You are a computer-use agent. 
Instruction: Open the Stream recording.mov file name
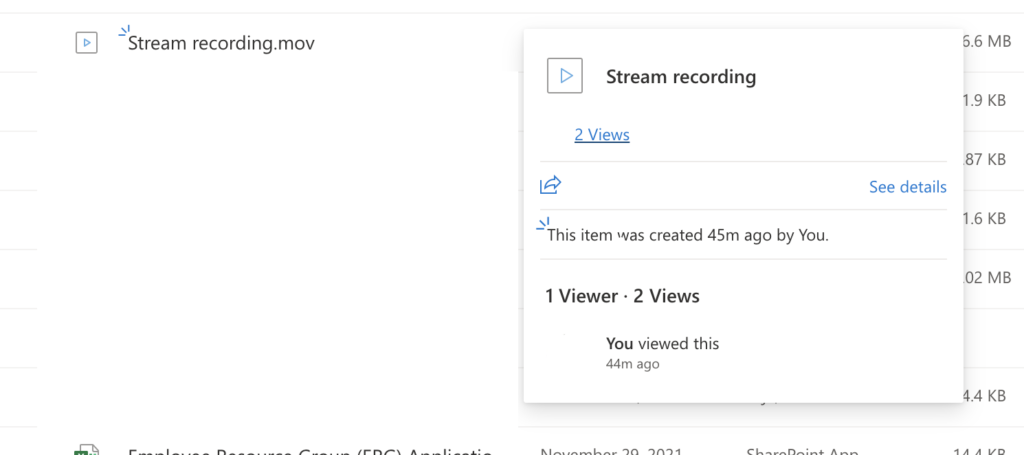tap(221, 43)
